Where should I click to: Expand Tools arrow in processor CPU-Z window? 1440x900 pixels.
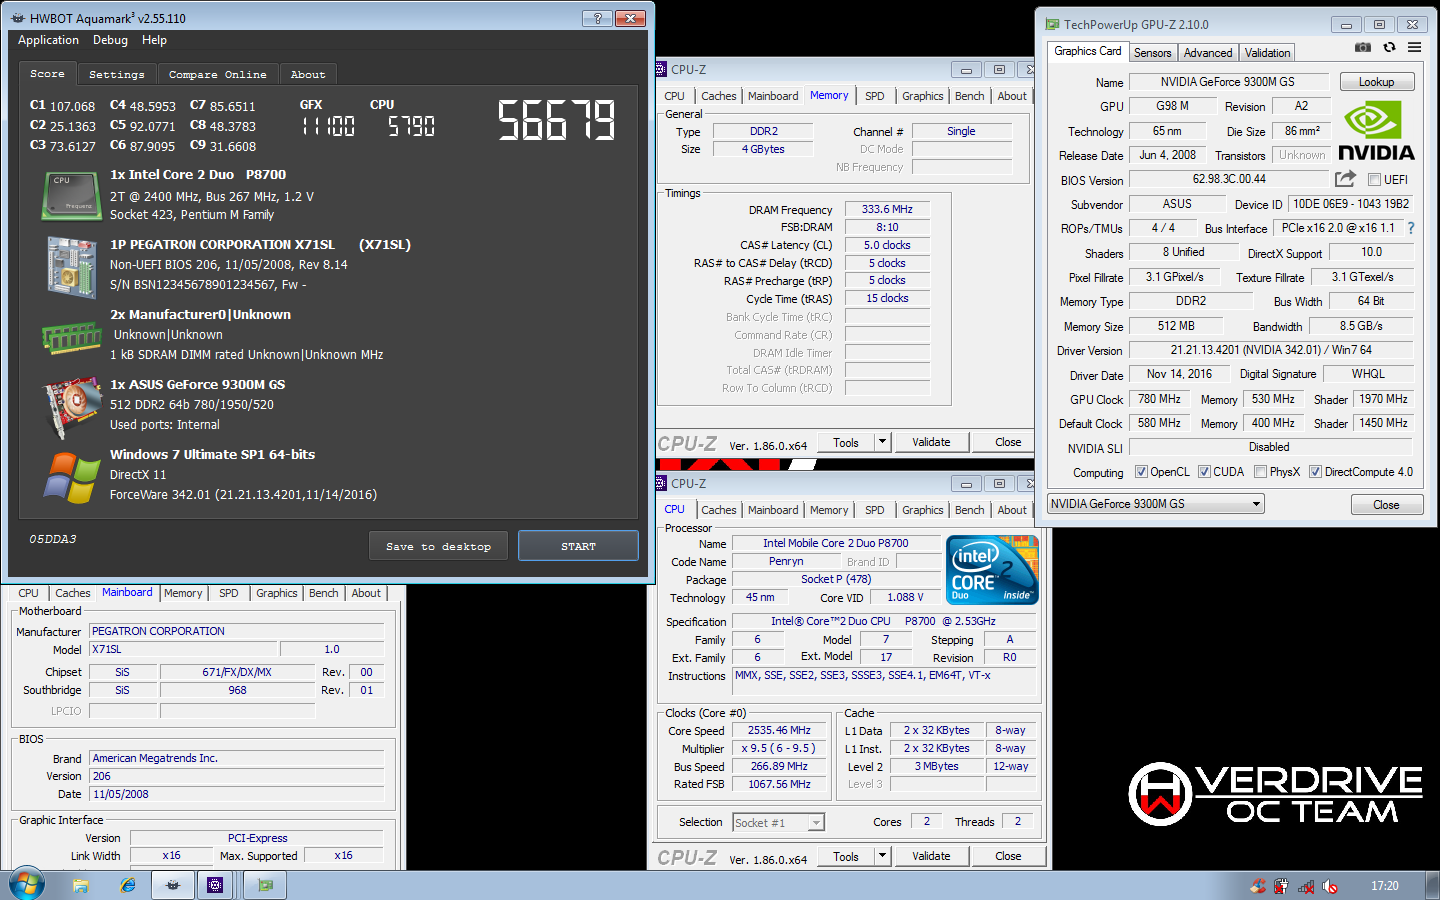pyautogui.click(x=882, y=856)
